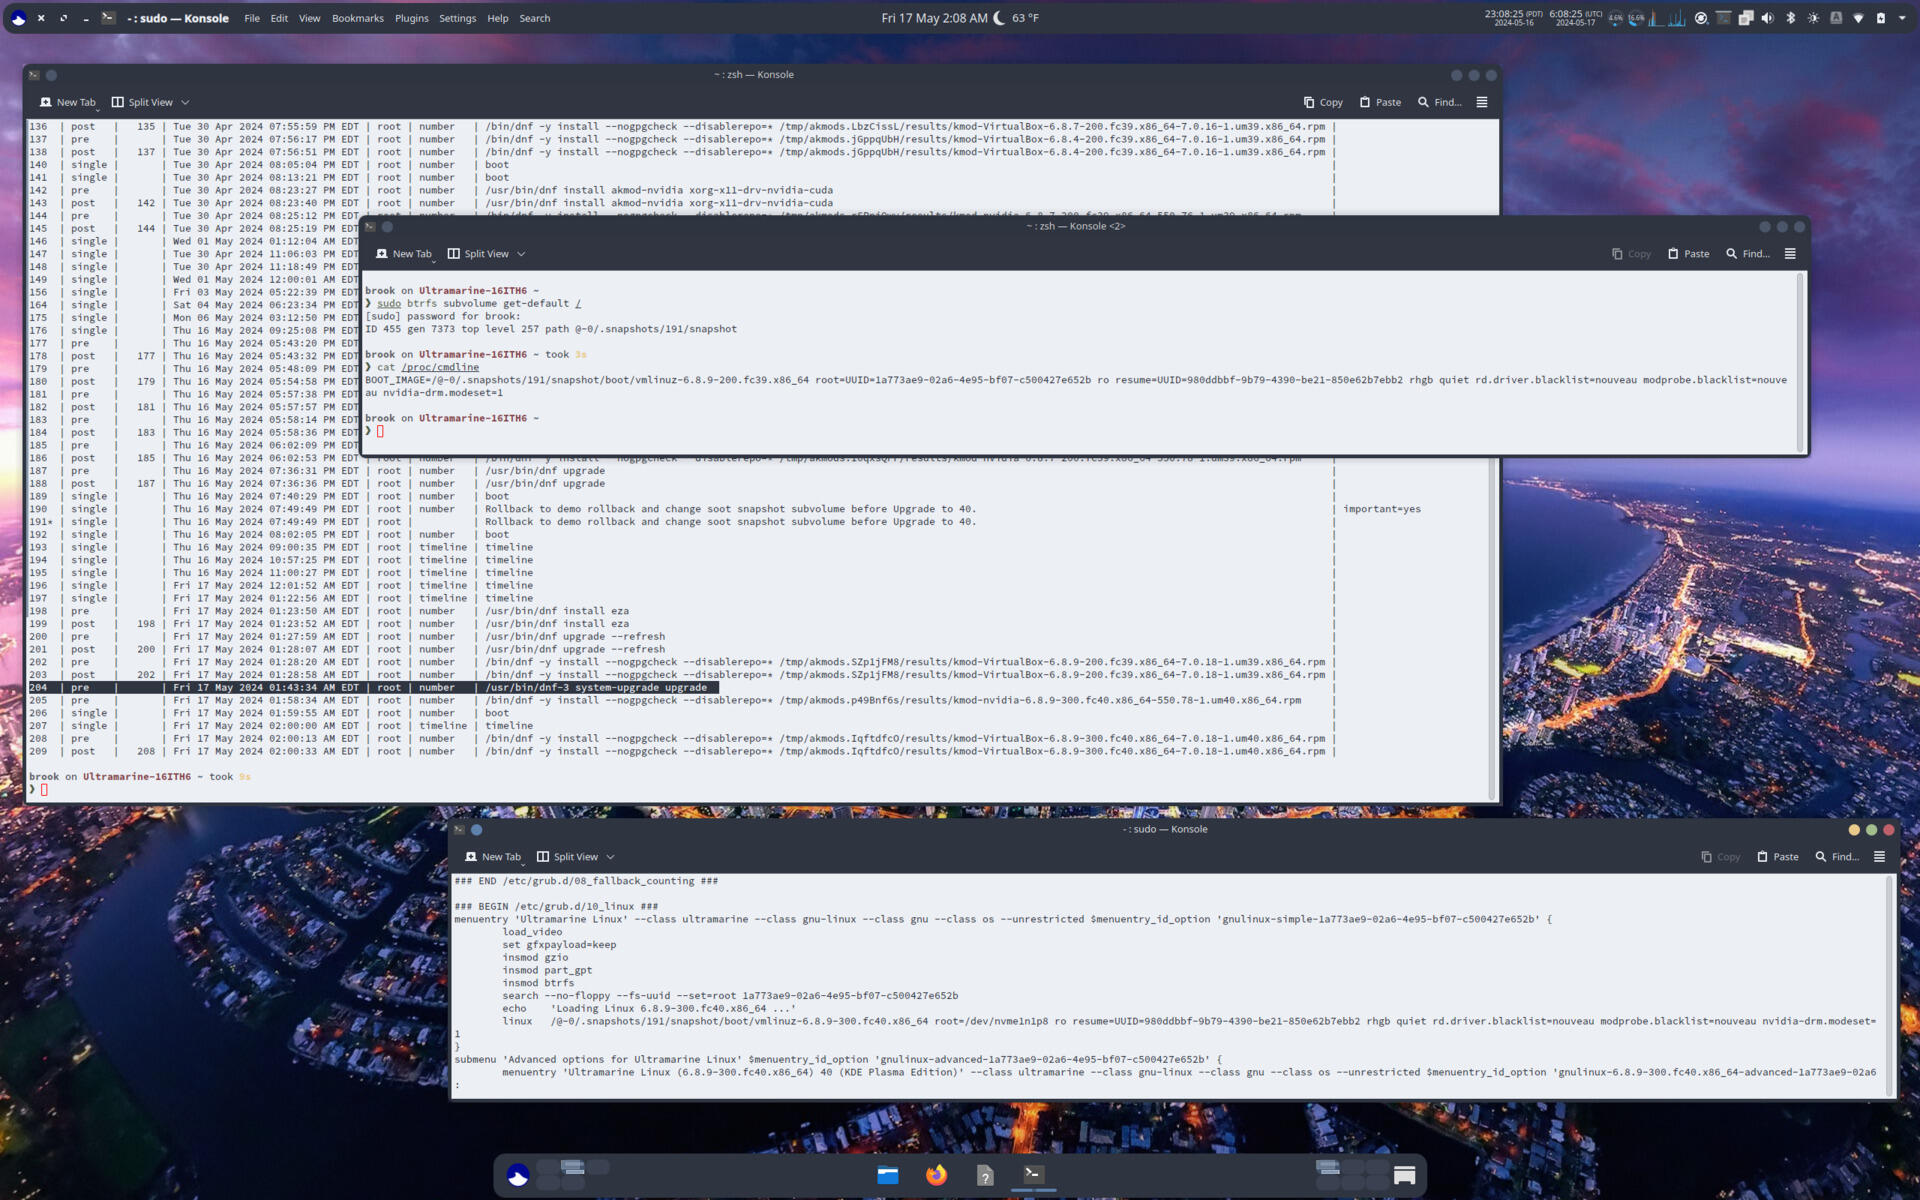
Task: Click New Tab in the Konsole <2> window
Action: coord(404,254)
